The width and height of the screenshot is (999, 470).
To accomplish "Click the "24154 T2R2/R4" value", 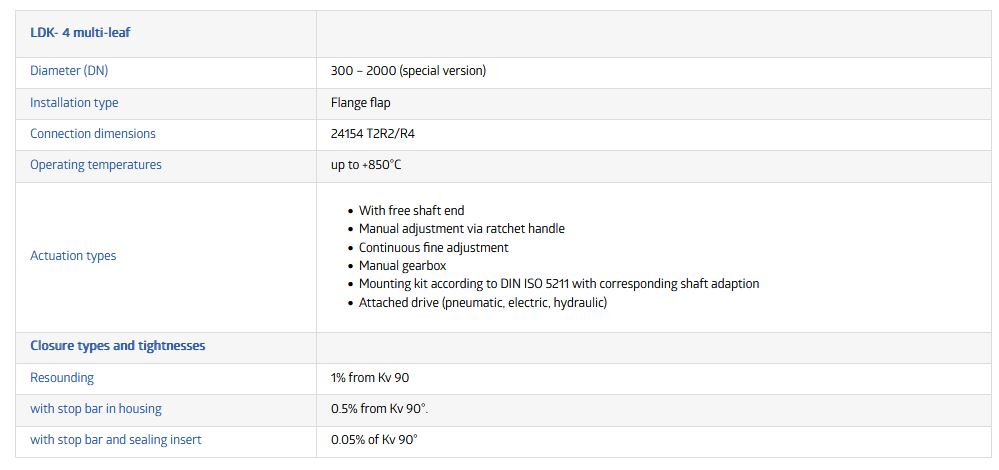I will pyautogui.click(x=375, y=134).
